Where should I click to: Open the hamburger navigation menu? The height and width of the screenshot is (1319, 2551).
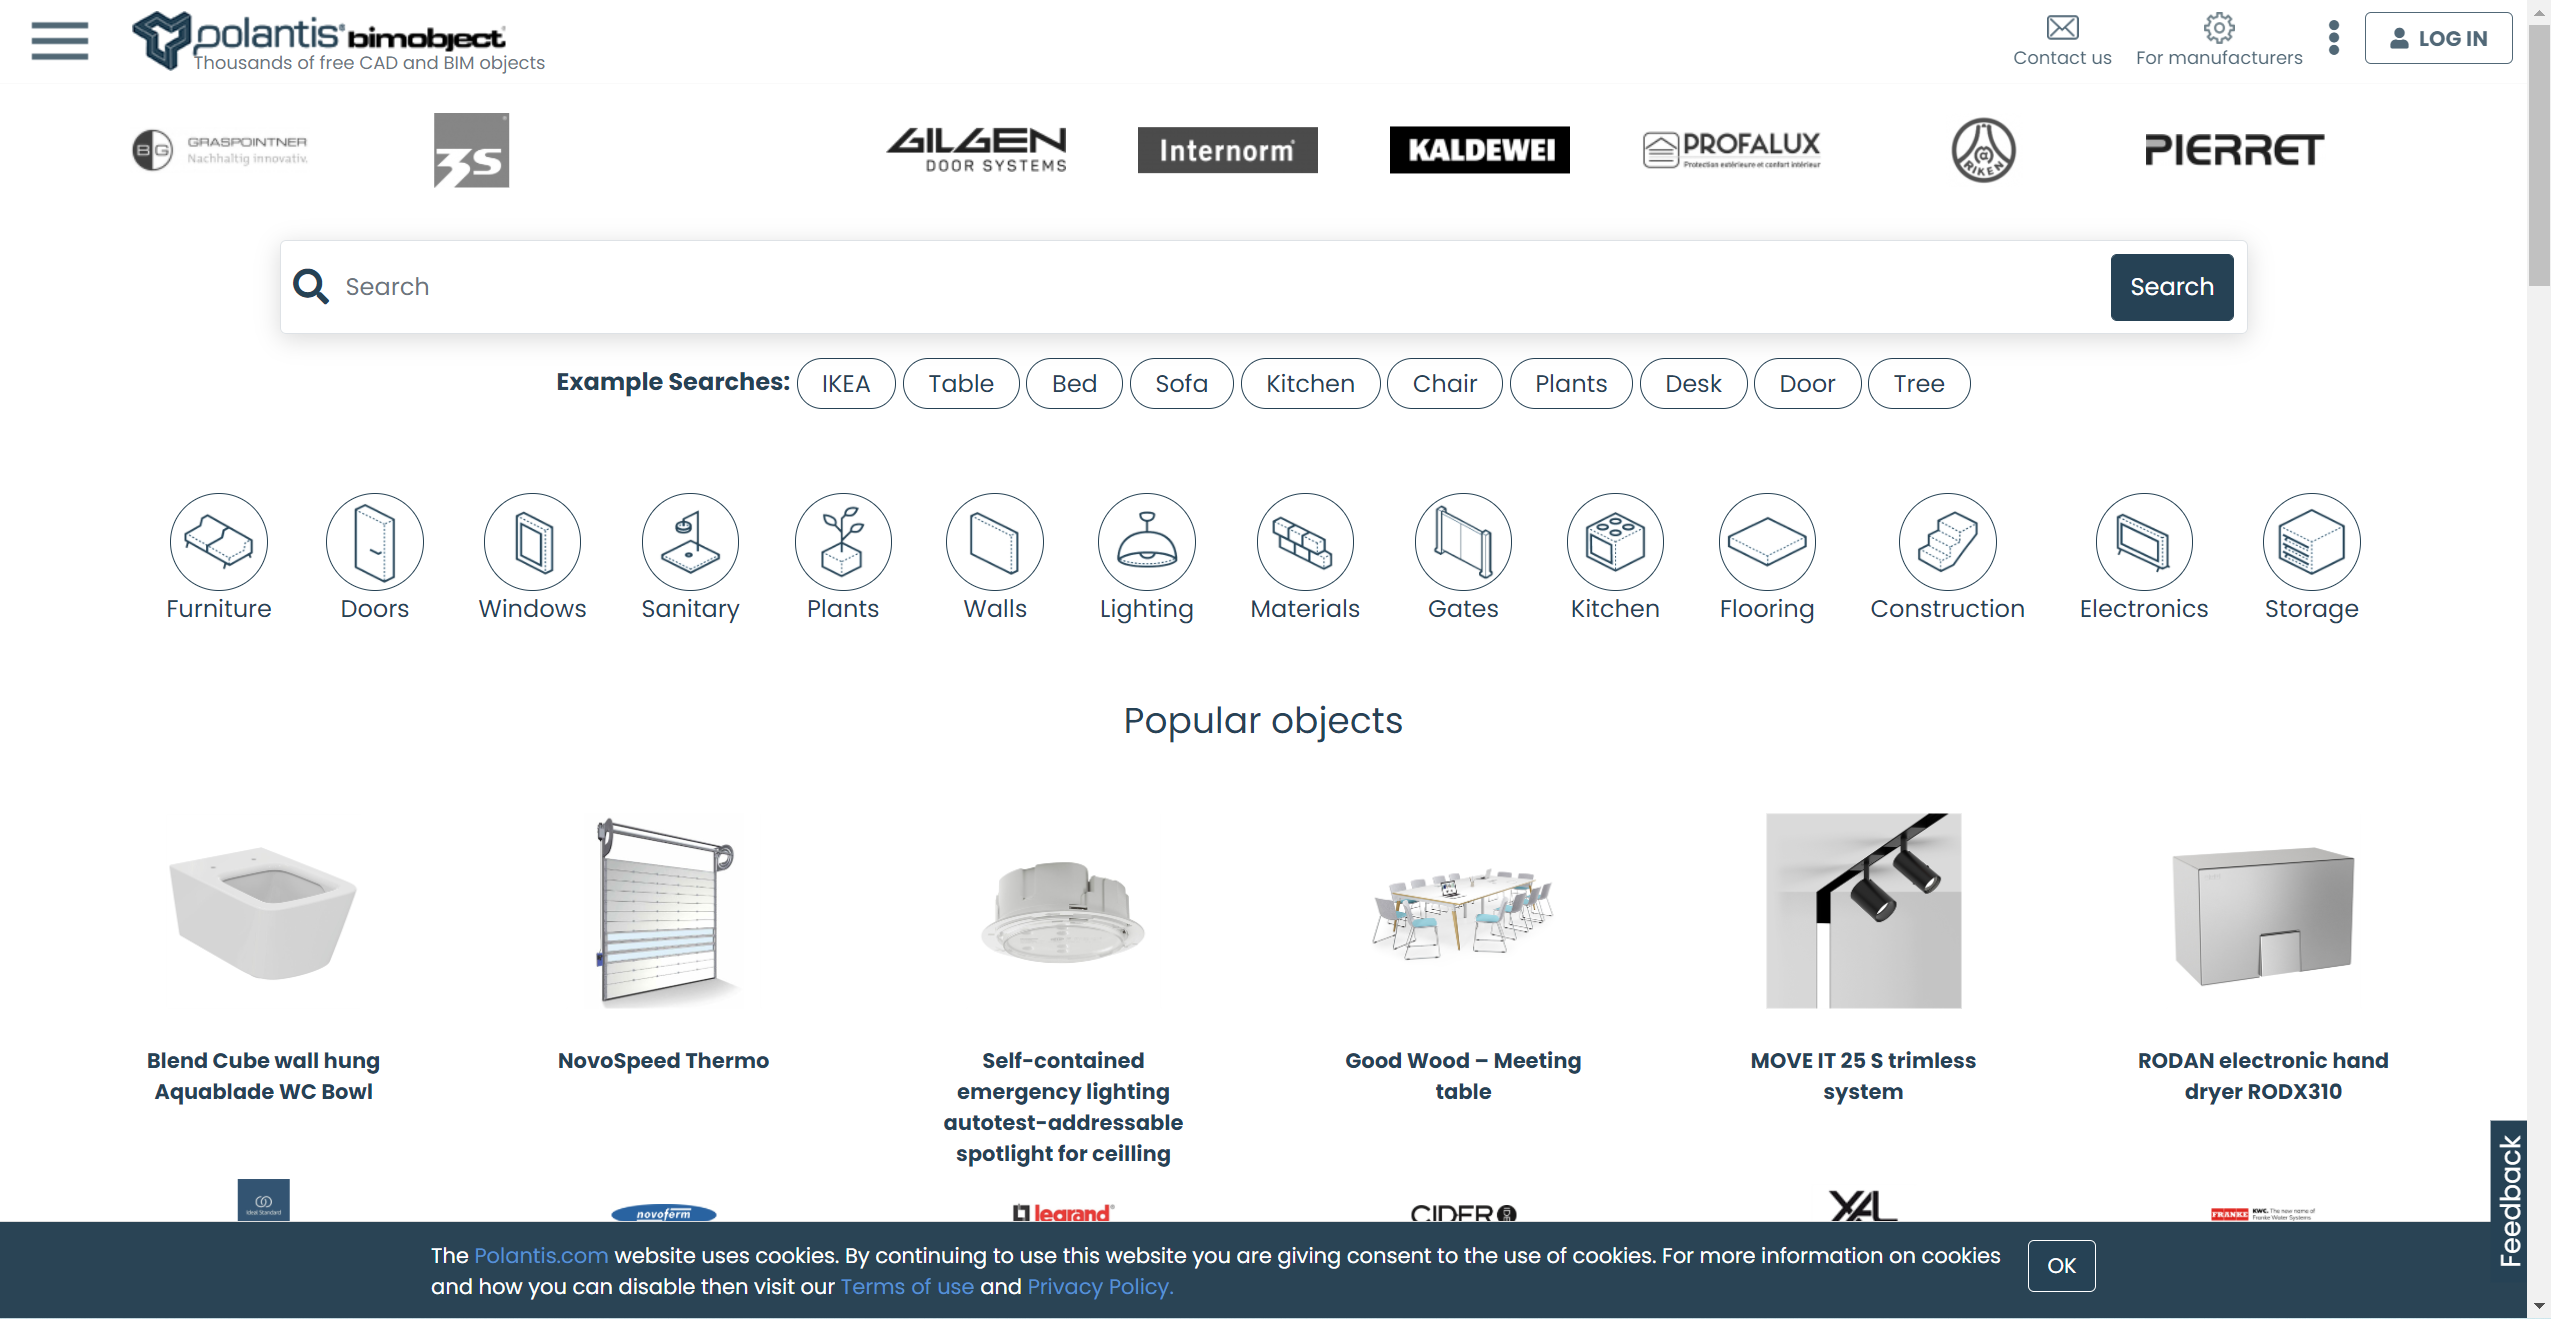[x=60, y=41]
